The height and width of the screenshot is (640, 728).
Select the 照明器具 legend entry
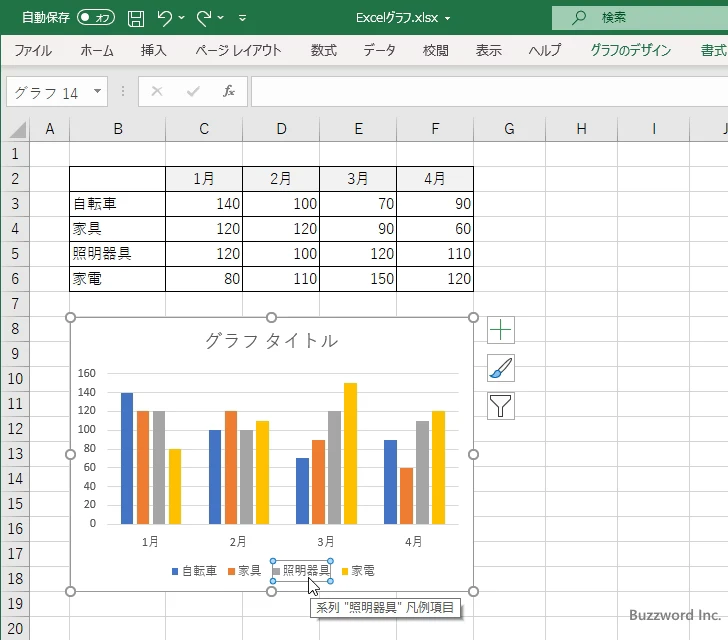(x=302, y=571)
